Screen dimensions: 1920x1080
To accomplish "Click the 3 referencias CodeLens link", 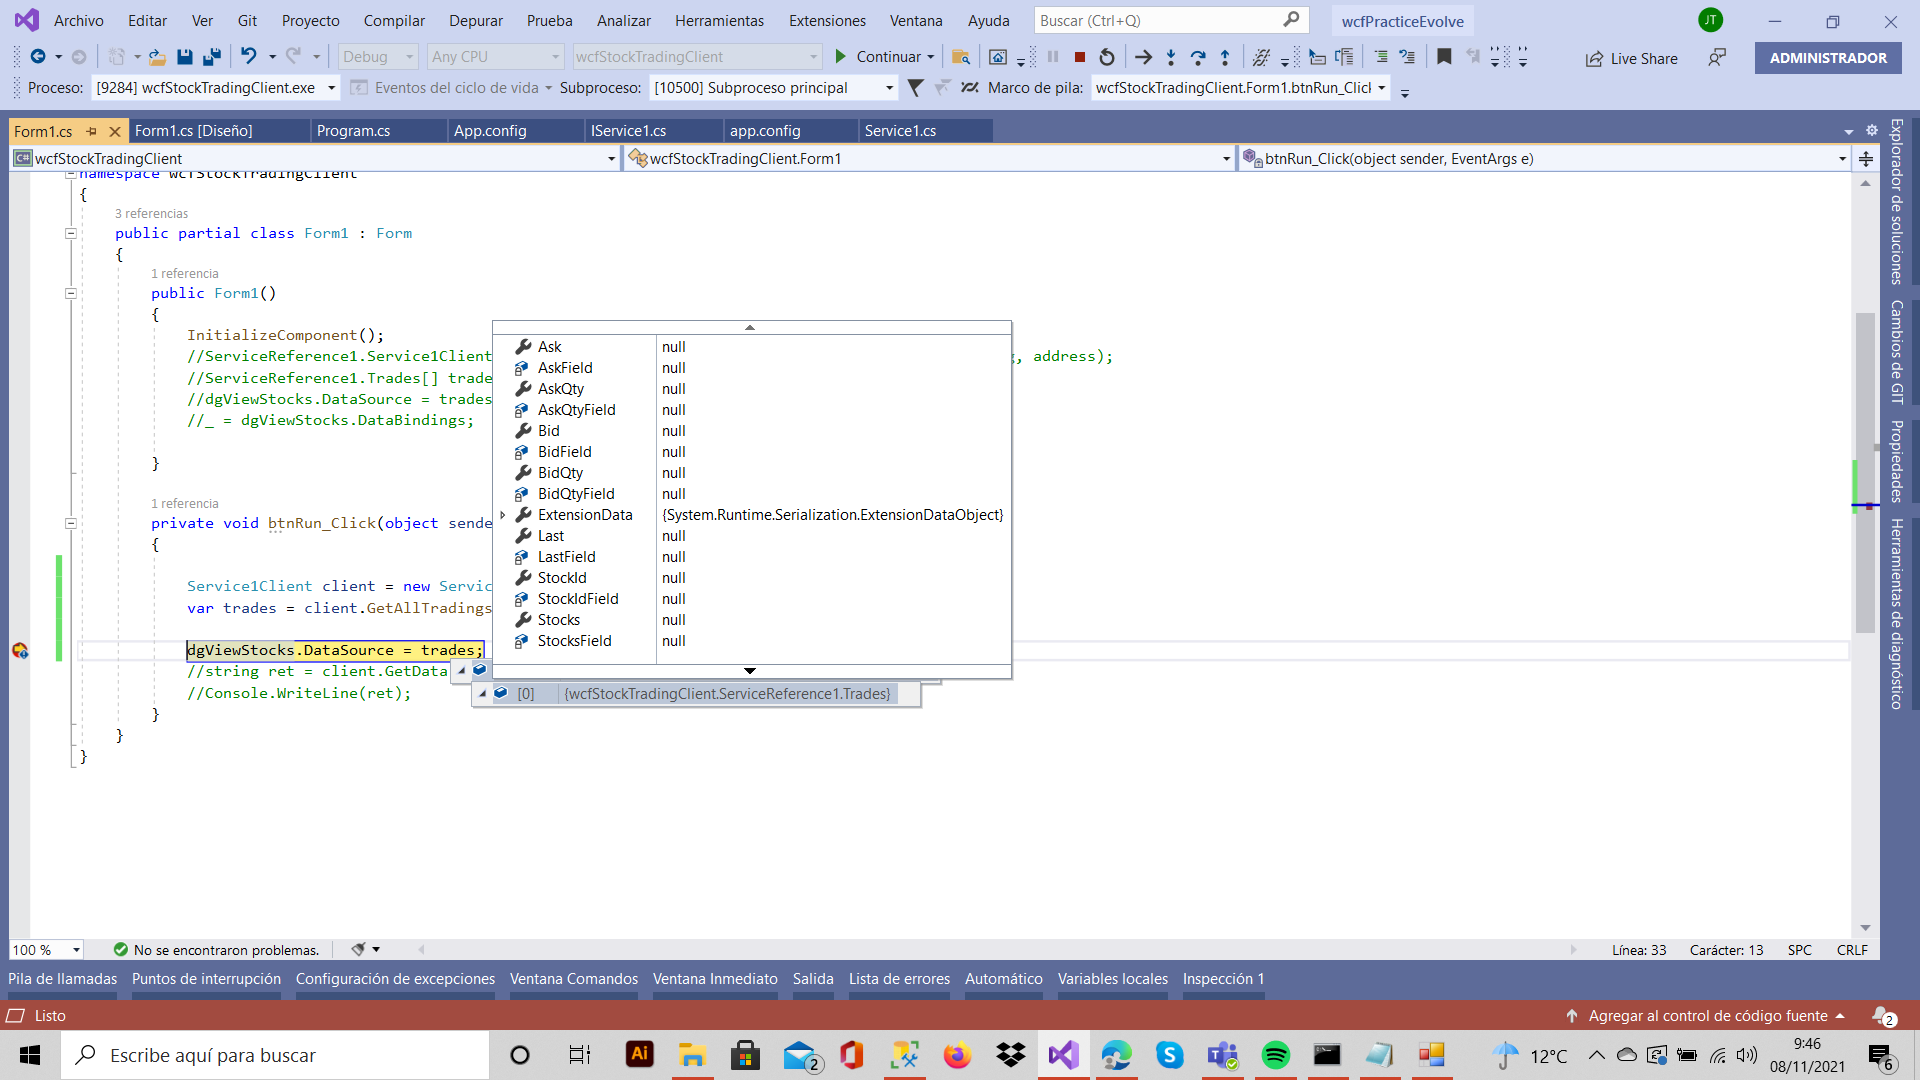I will tap(151, 213).
